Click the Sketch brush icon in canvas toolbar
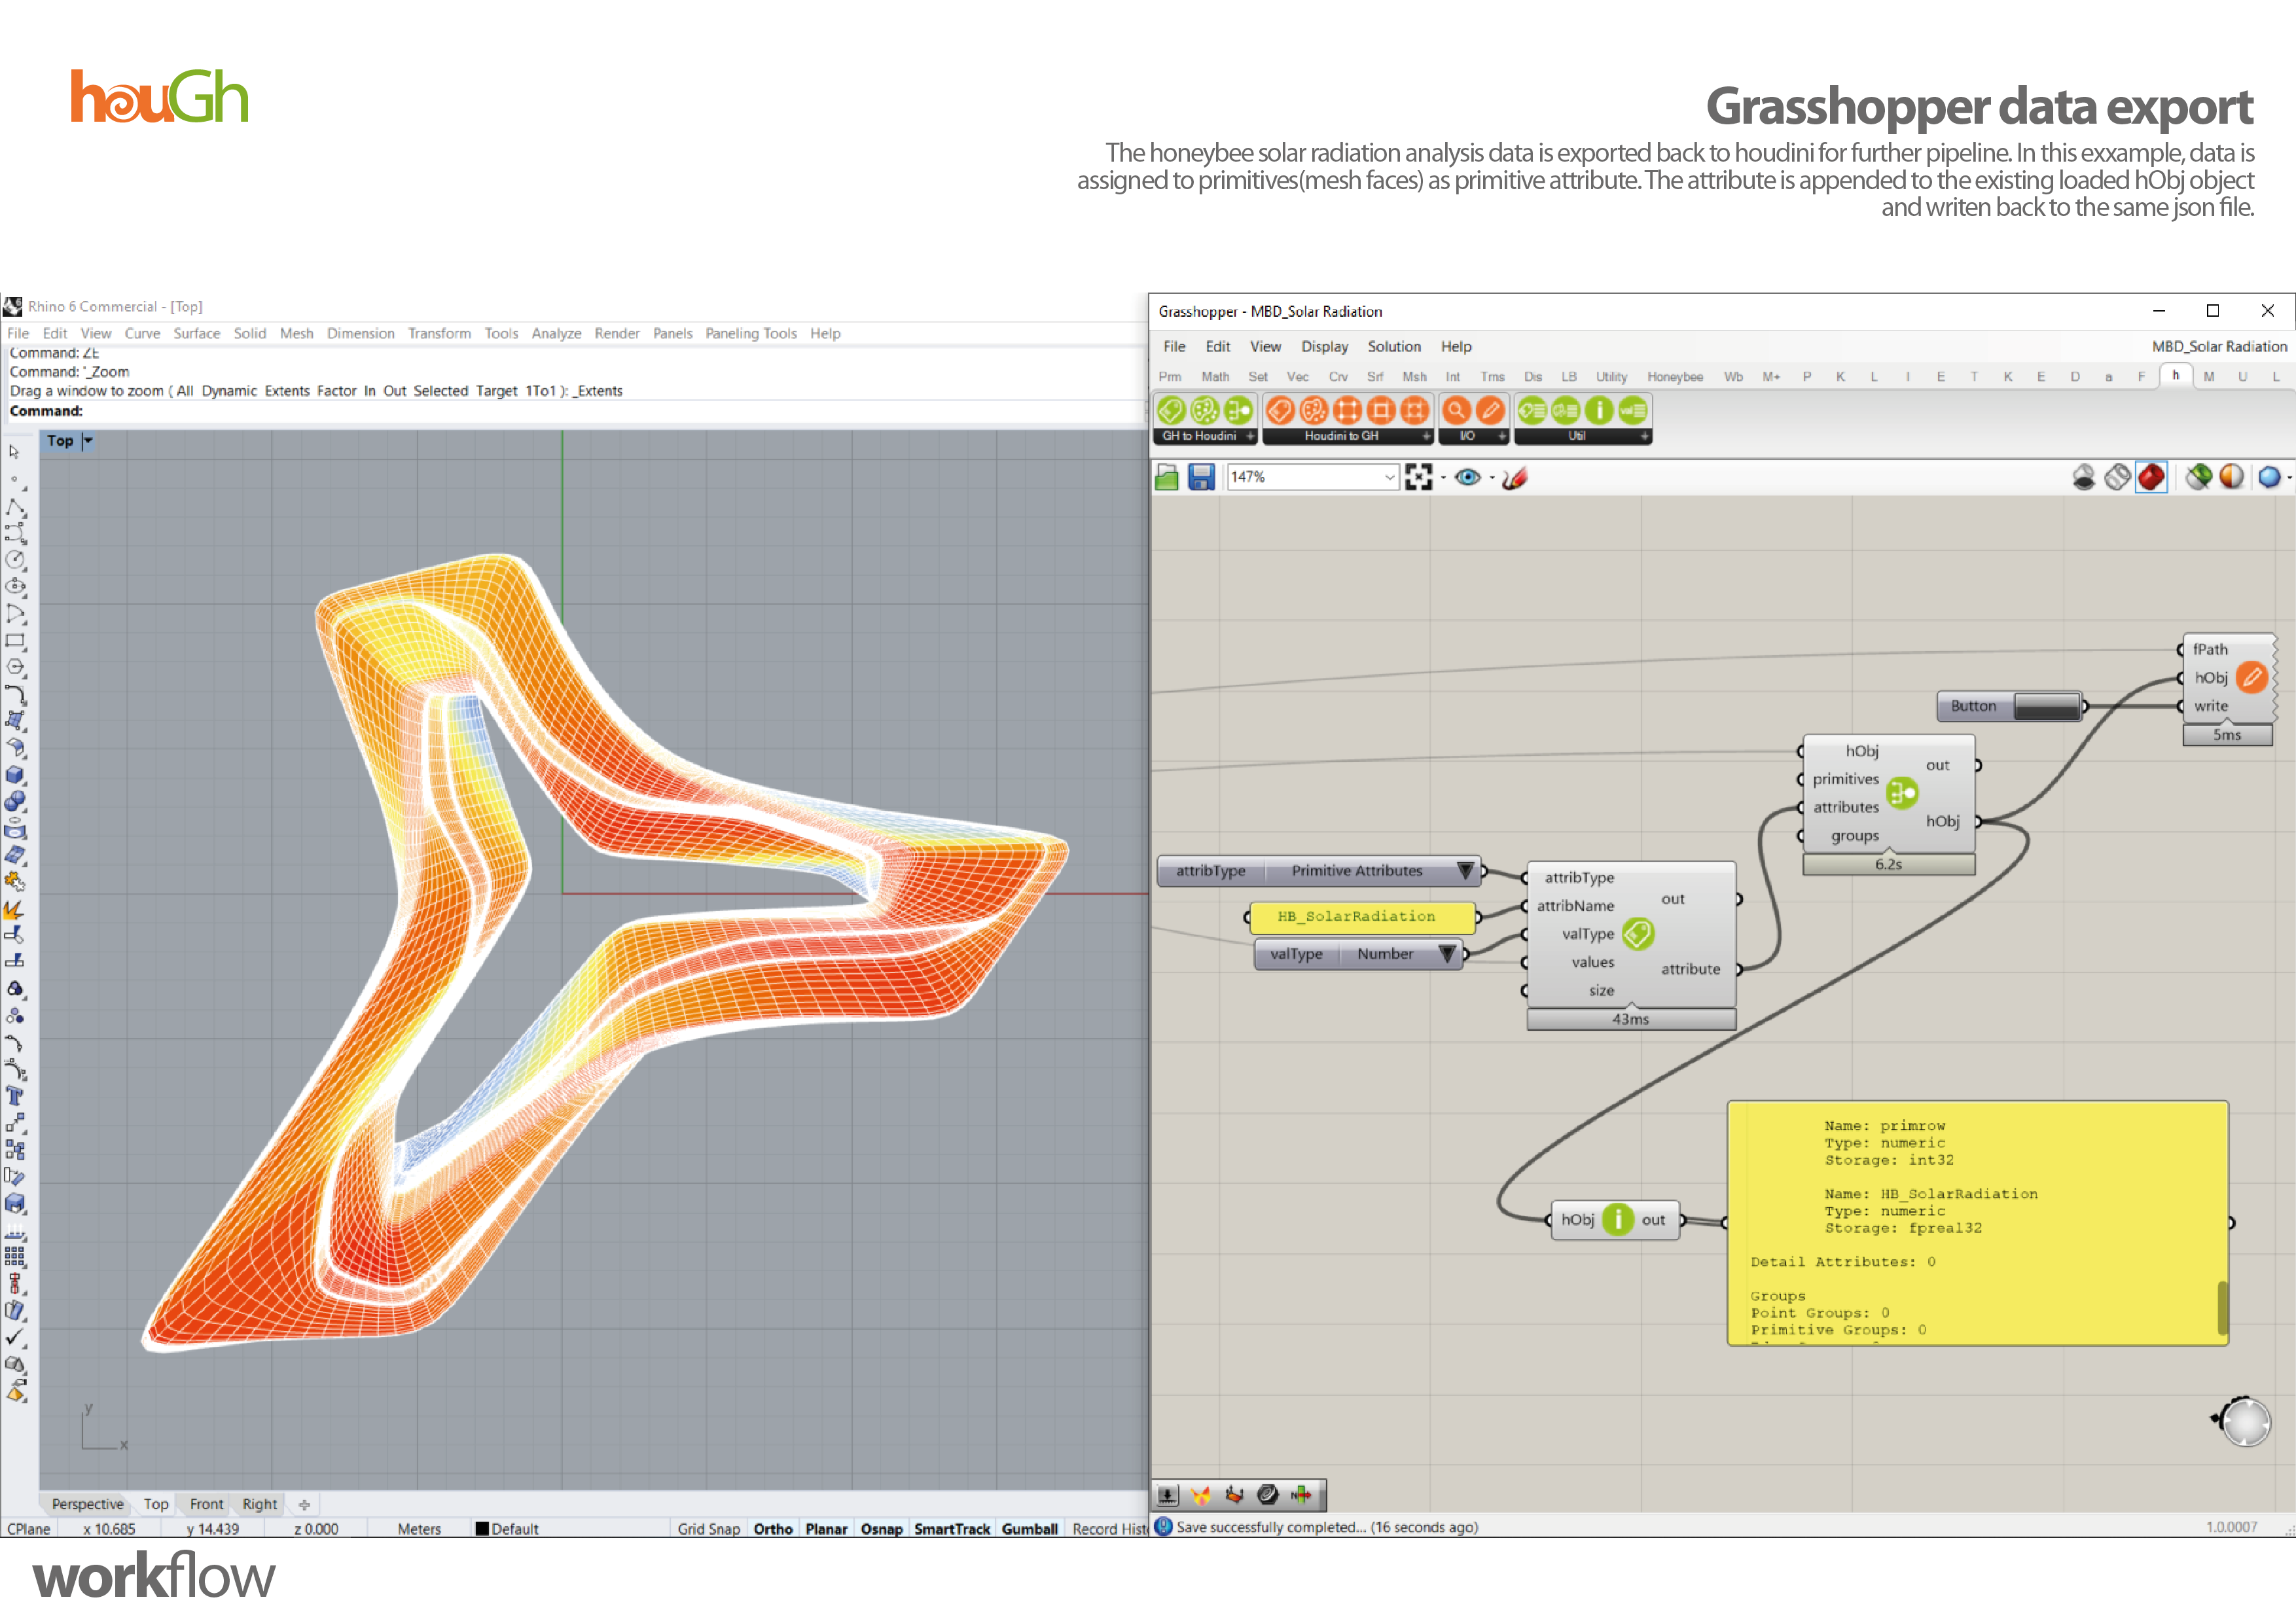The width and height of the screenshot is (2296, 1623). point(1515,477)
